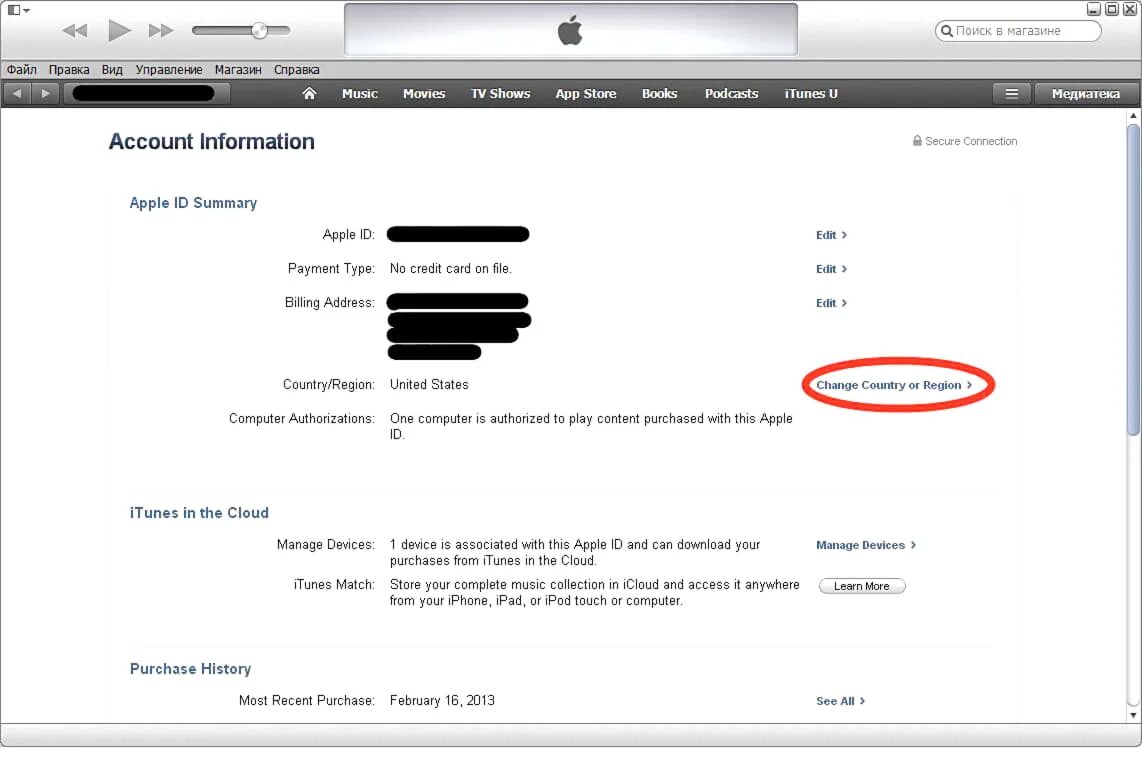The image size is (1142, 758).
Task: Click the Purchase History heading
Action: 190,669
